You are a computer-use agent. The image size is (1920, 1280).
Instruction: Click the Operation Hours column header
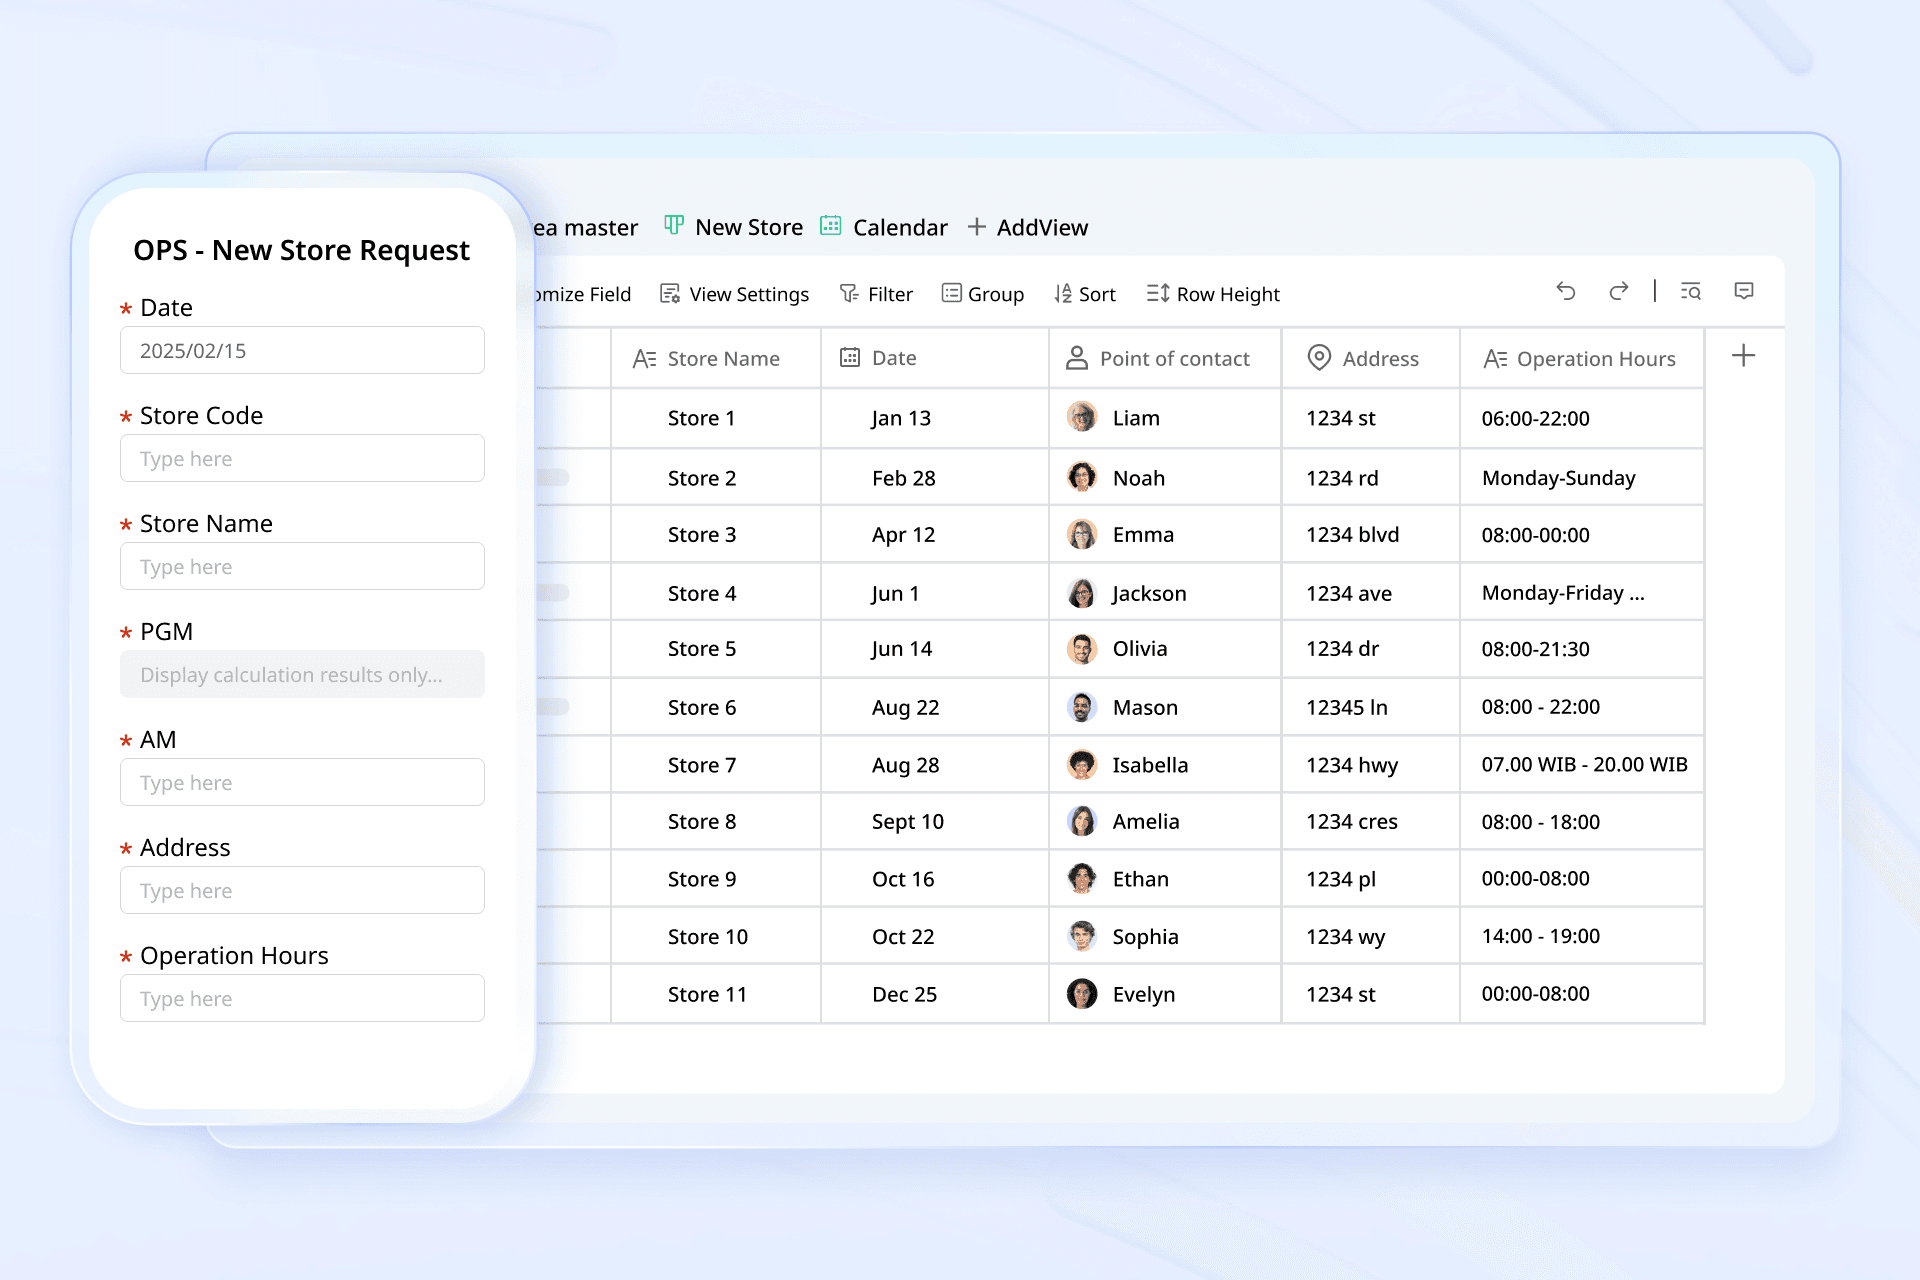pyautogui.click(x=1580, y=358)
